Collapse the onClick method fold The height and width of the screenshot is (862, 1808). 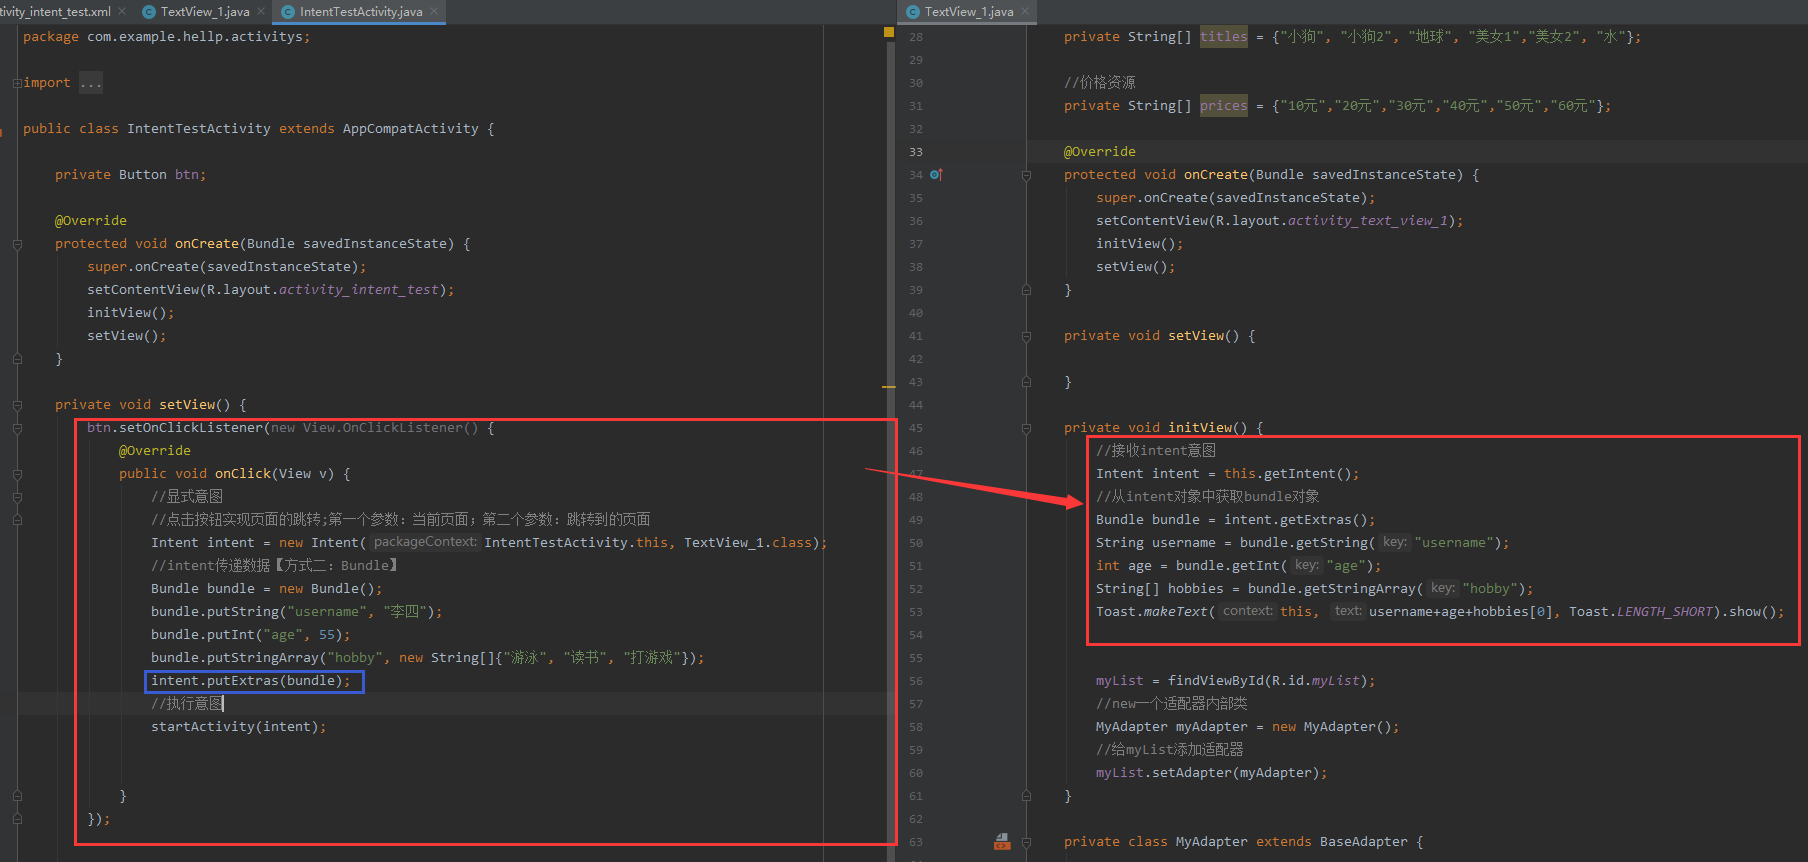coord(17,474)
